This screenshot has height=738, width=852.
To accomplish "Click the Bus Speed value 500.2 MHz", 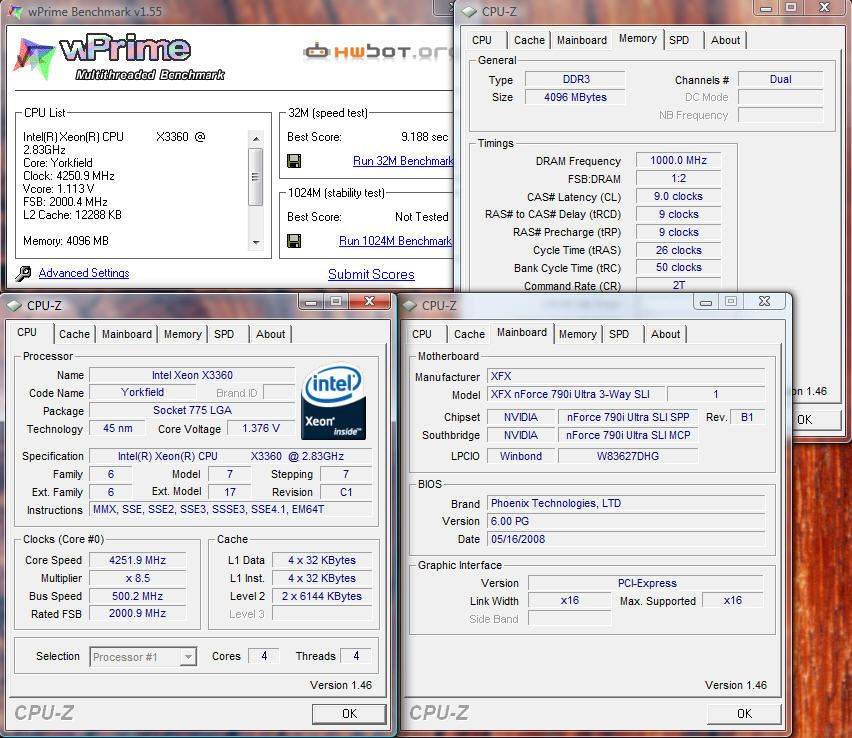I will (137, 596).
